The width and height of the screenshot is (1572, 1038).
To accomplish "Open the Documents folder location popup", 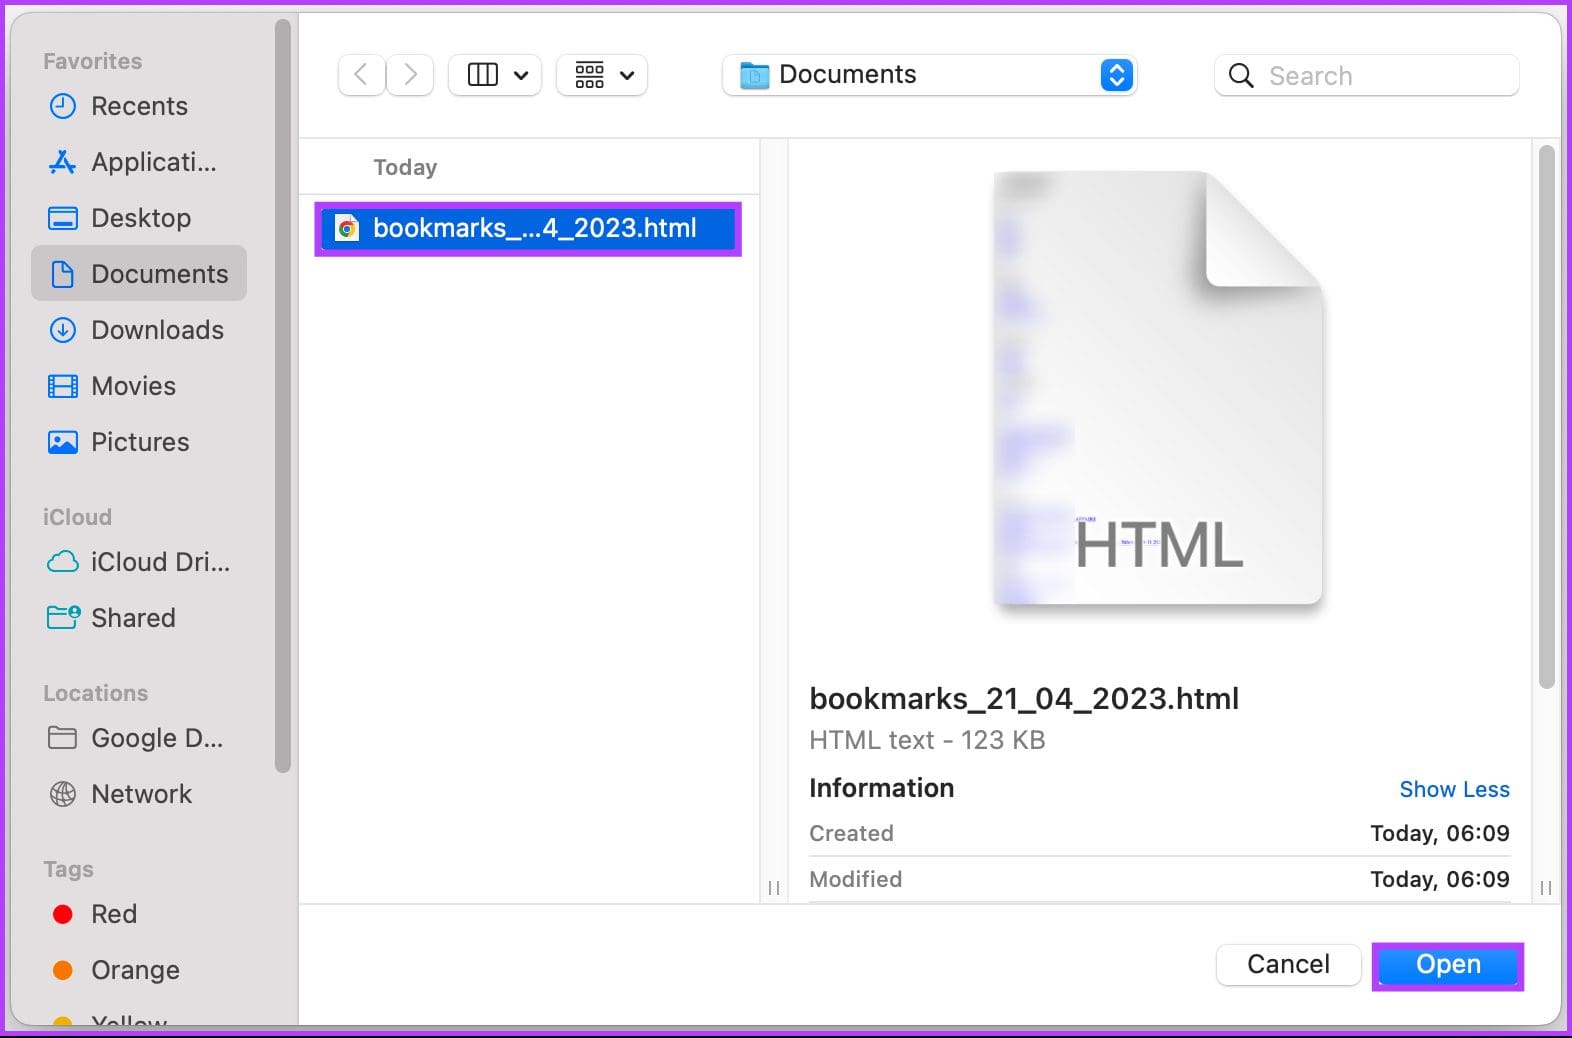I will pos(929,75).
